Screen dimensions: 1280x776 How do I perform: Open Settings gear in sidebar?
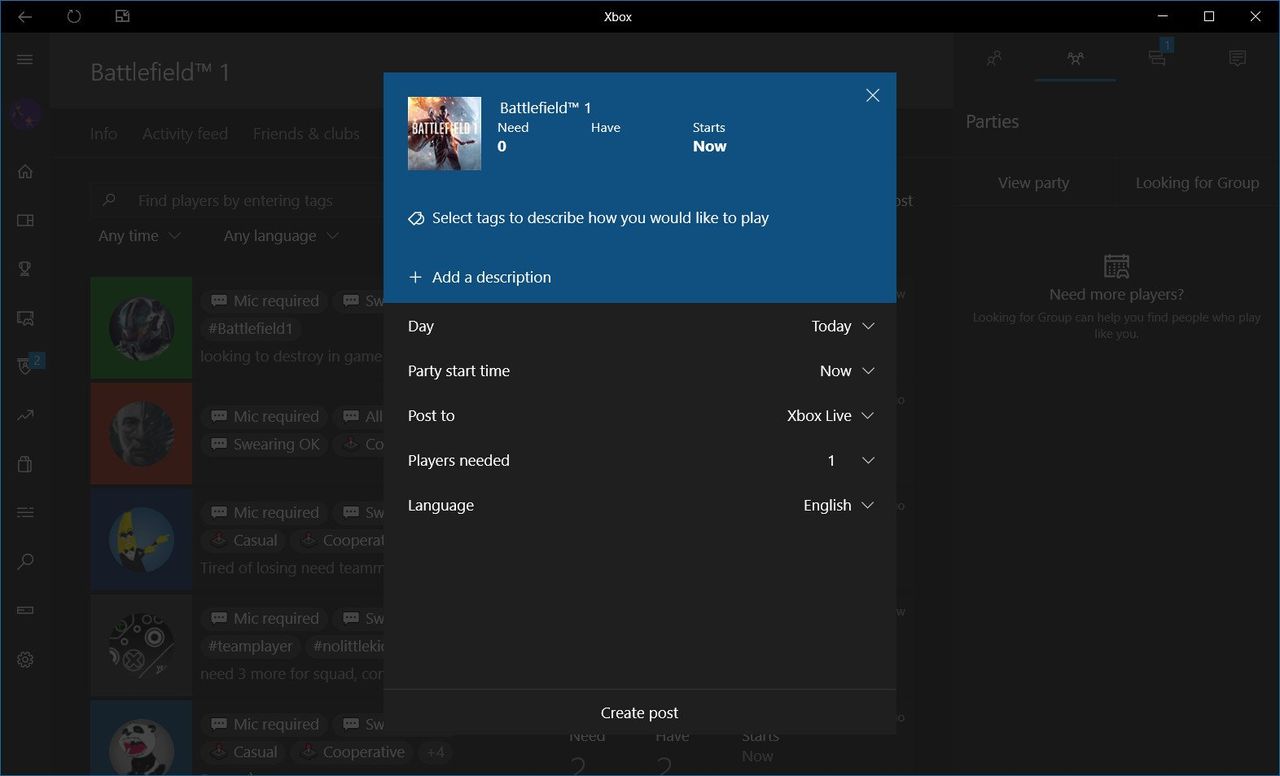[25, 660]
